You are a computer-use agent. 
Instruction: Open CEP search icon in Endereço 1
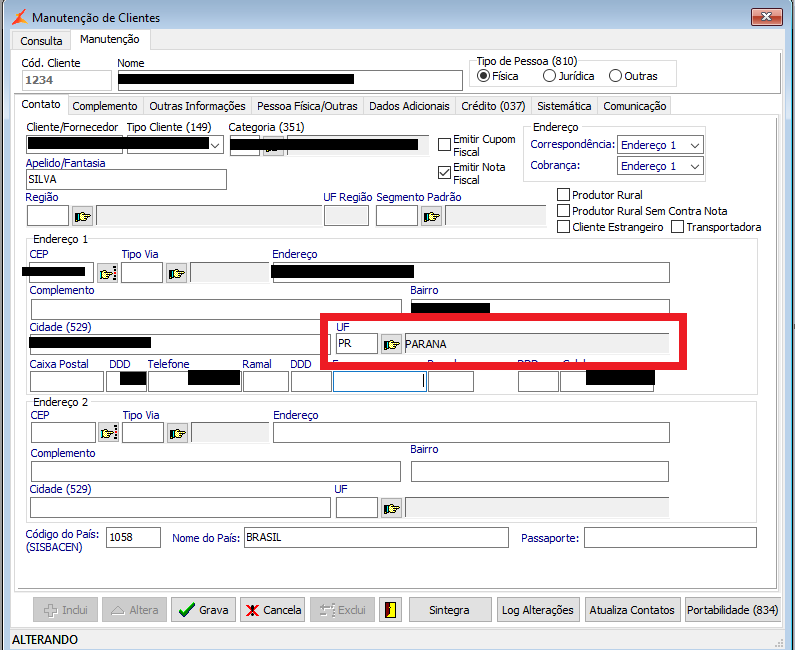pos(107,273)
